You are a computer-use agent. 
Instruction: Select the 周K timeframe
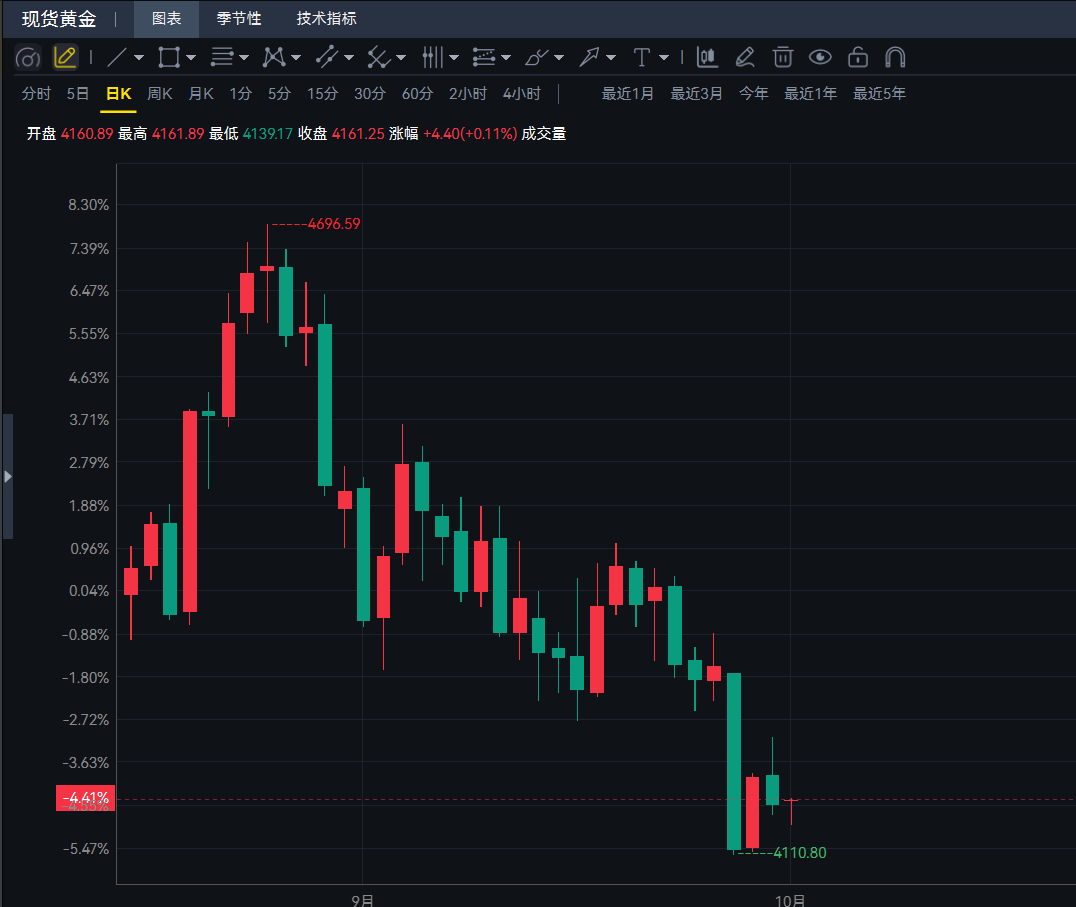(x=160, y=93)
